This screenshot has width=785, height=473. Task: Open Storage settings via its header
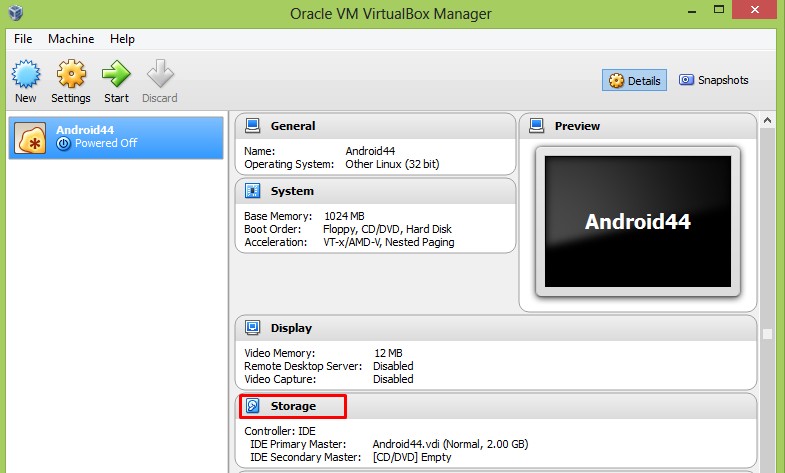293,406
